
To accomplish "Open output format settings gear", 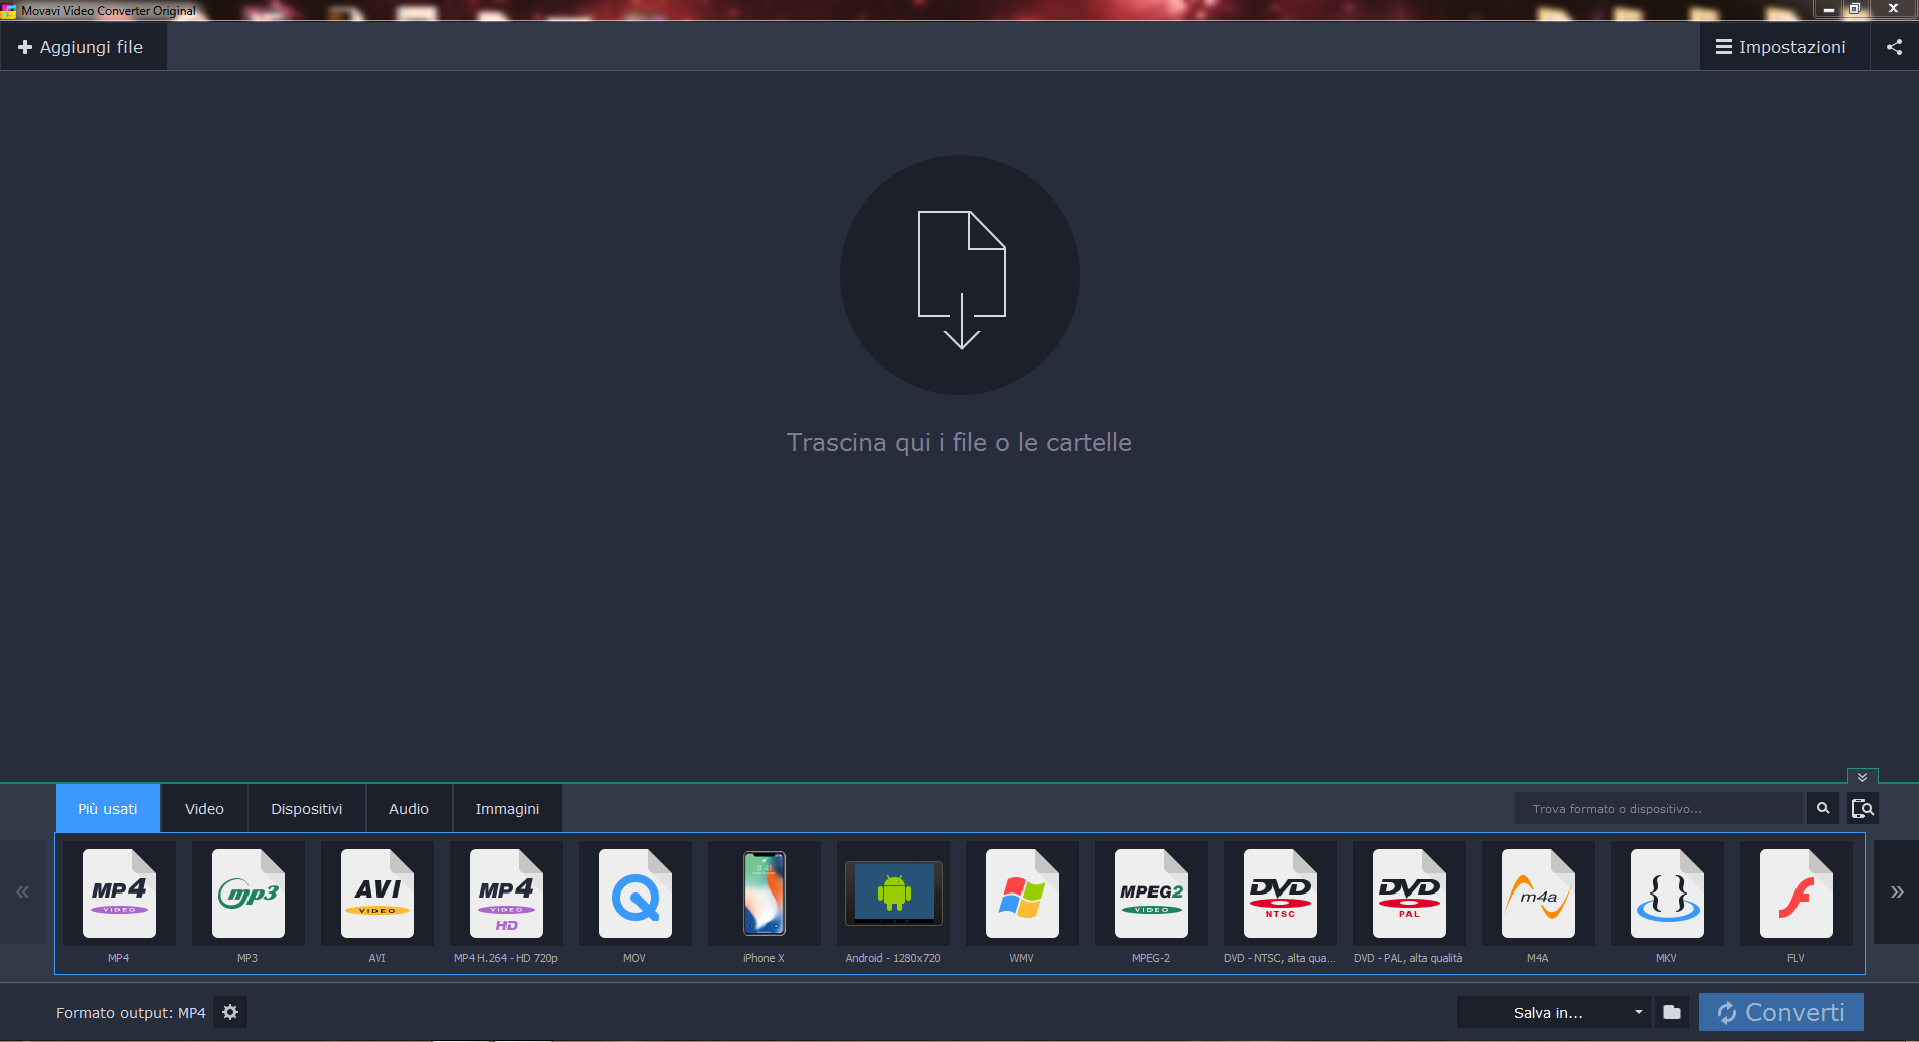I will click(229, 1012).
